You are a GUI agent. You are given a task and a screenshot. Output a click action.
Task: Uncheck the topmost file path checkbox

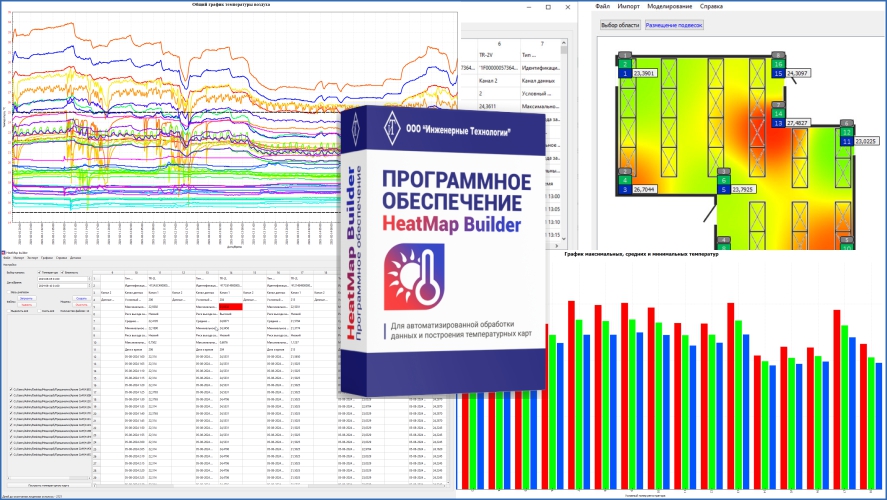pos(11,389)
